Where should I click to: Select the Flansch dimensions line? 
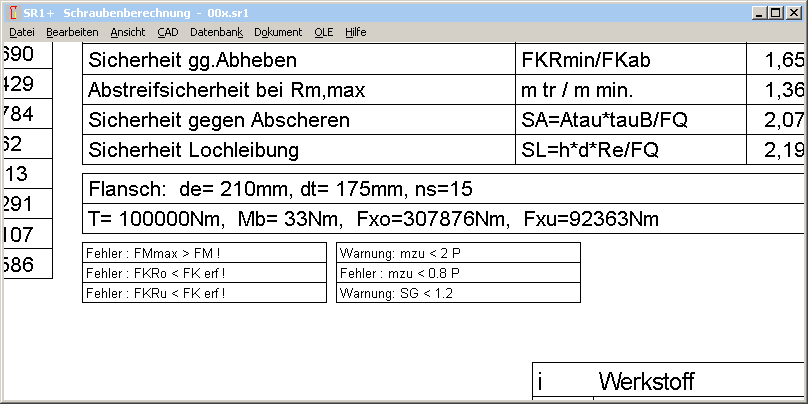point(280,188)
